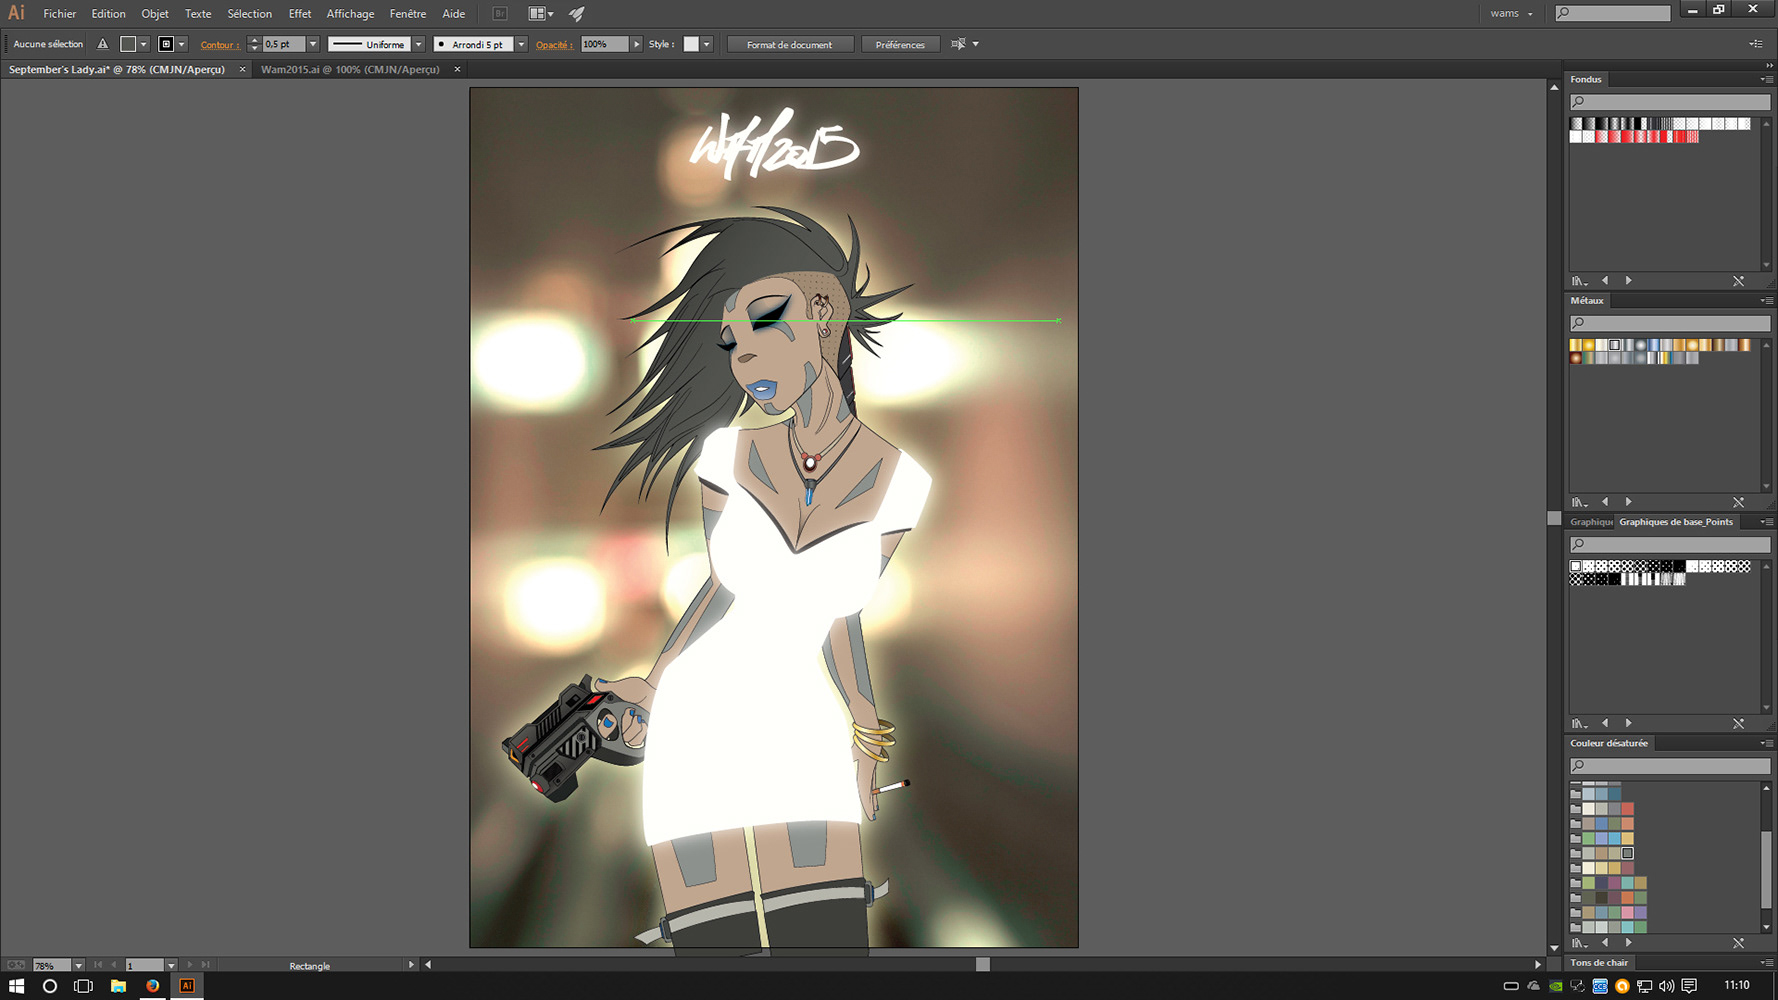
Task: Switch to the Graphiques de base_Points tab
Action: 1676,522
